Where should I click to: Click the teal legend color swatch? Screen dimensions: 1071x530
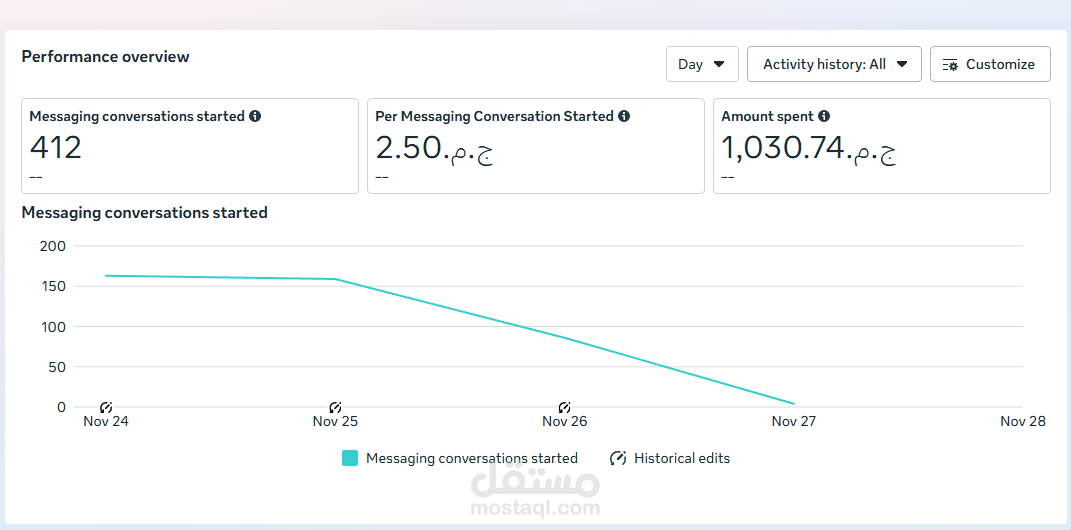[x=350, y=458]
